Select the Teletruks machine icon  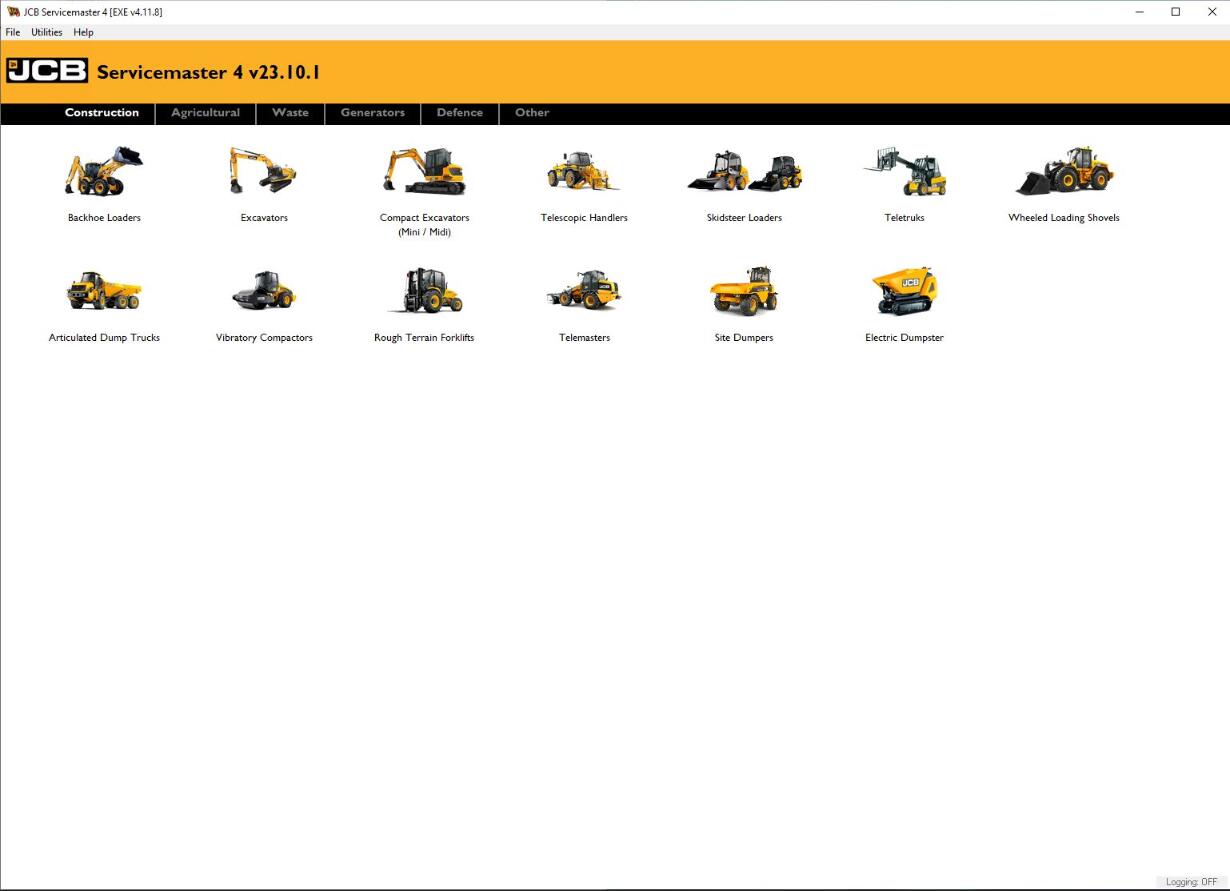tap(904, 172)
